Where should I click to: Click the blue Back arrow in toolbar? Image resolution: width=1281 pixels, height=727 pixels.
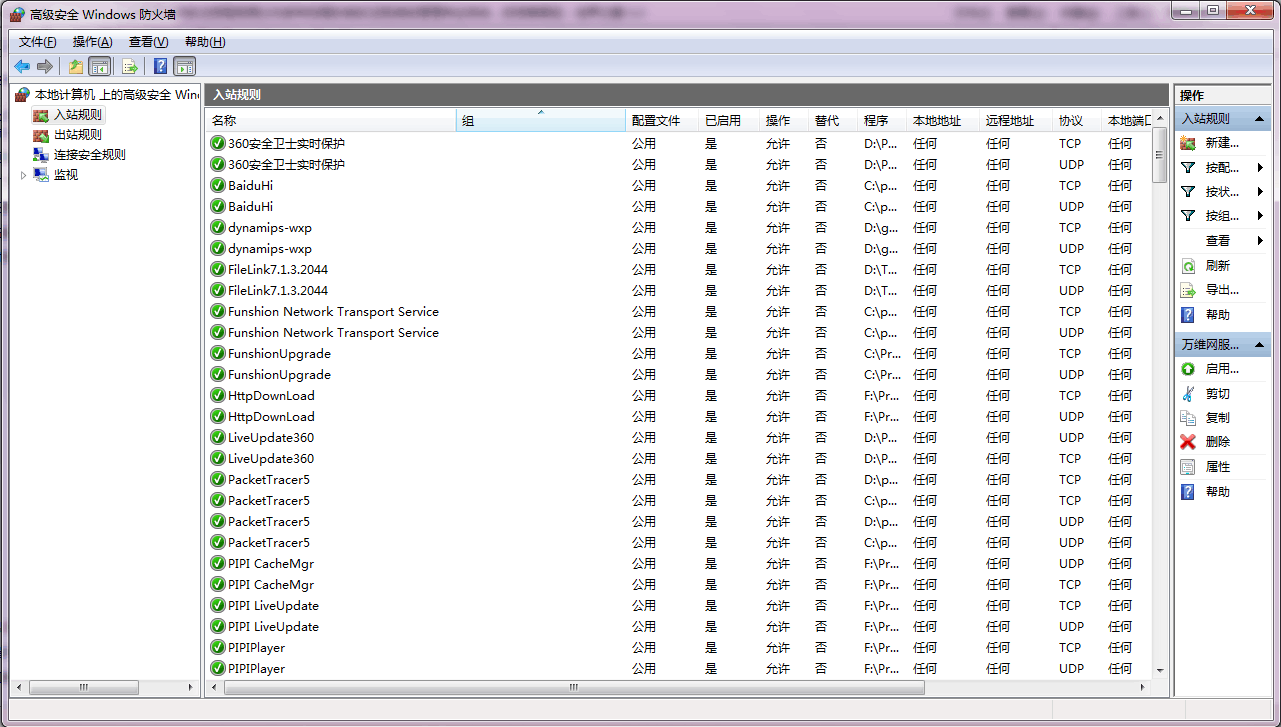pyautogui.click(x=22, y=67)
